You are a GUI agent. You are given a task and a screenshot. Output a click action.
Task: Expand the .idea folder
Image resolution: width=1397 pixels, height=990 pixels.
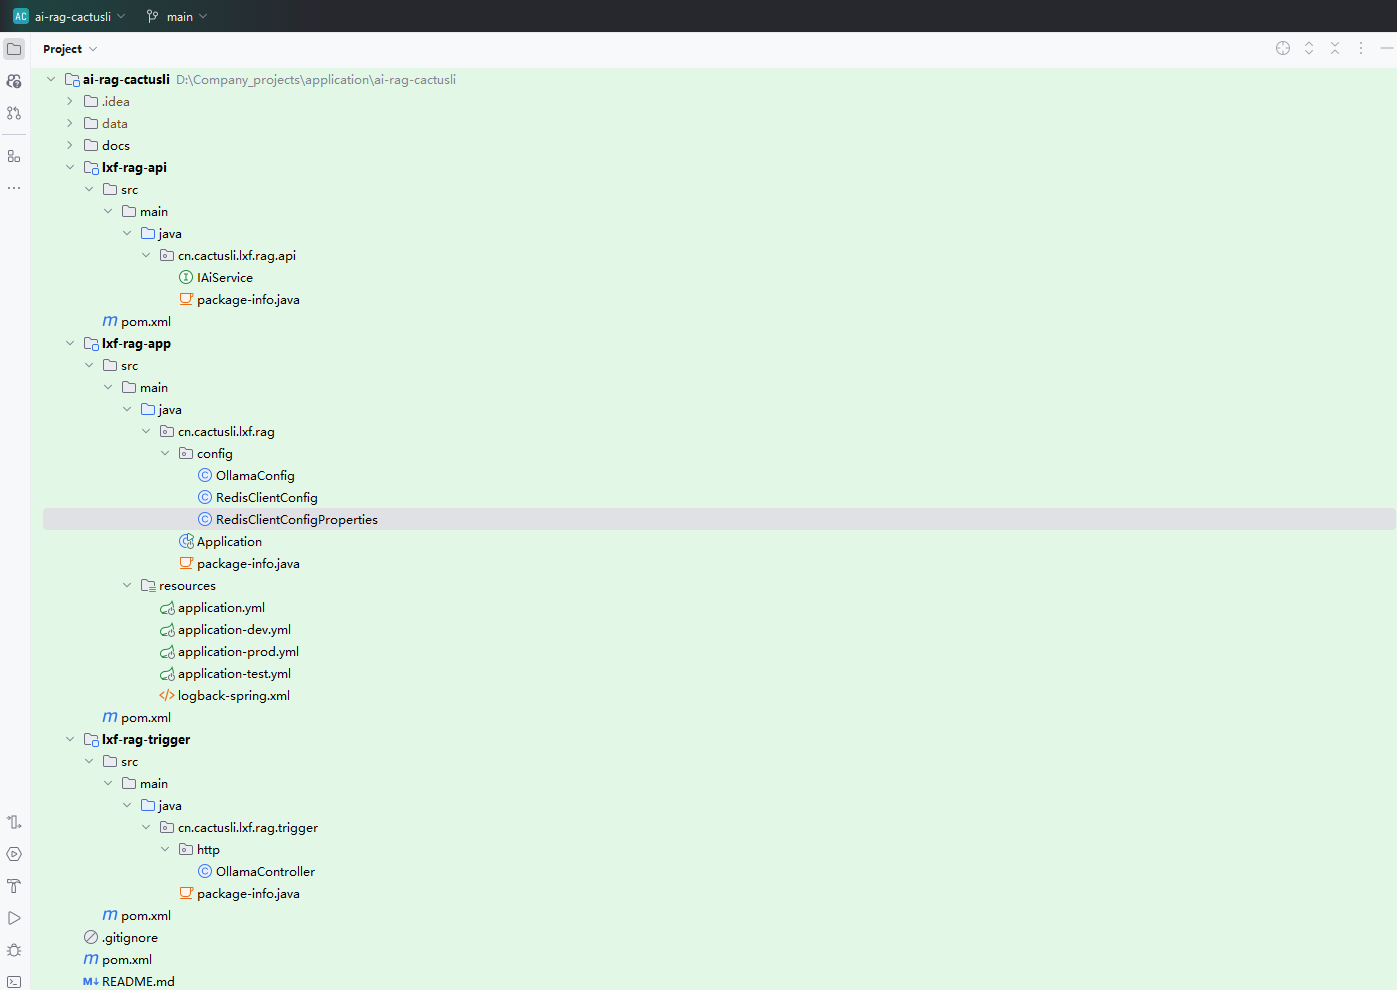(x=70, y=101)
